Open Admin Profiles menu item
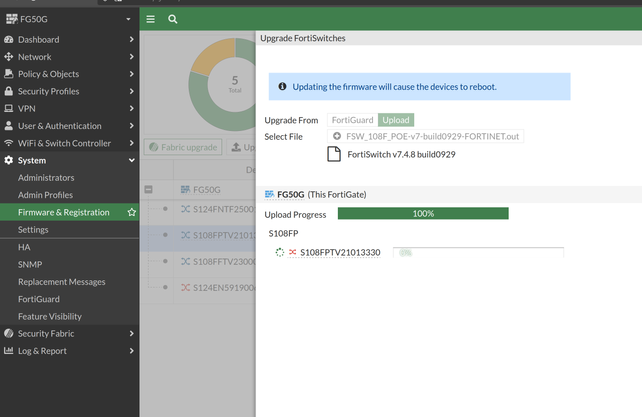642x417 pixels. pyautogui.click(x=45, y=195)
